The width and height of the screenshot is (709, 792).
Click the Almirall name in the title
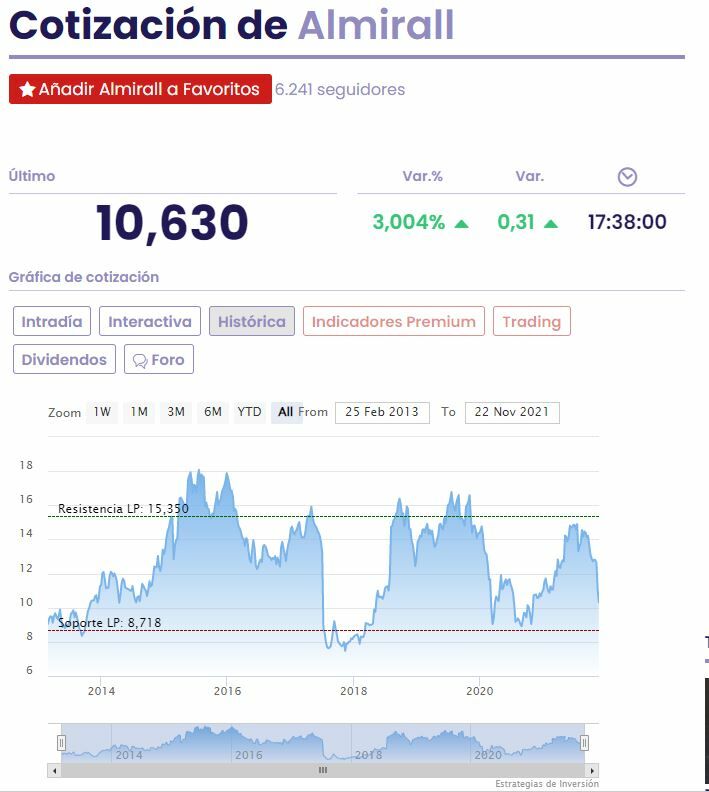(x=376, y=25)
